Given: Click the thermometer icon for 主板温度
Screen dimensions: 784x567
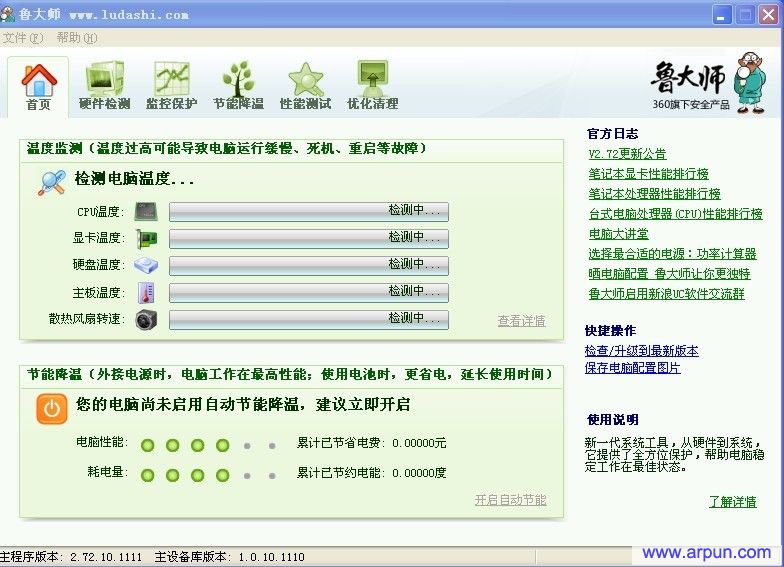Looking at the screenshot, I should (146, 293).
